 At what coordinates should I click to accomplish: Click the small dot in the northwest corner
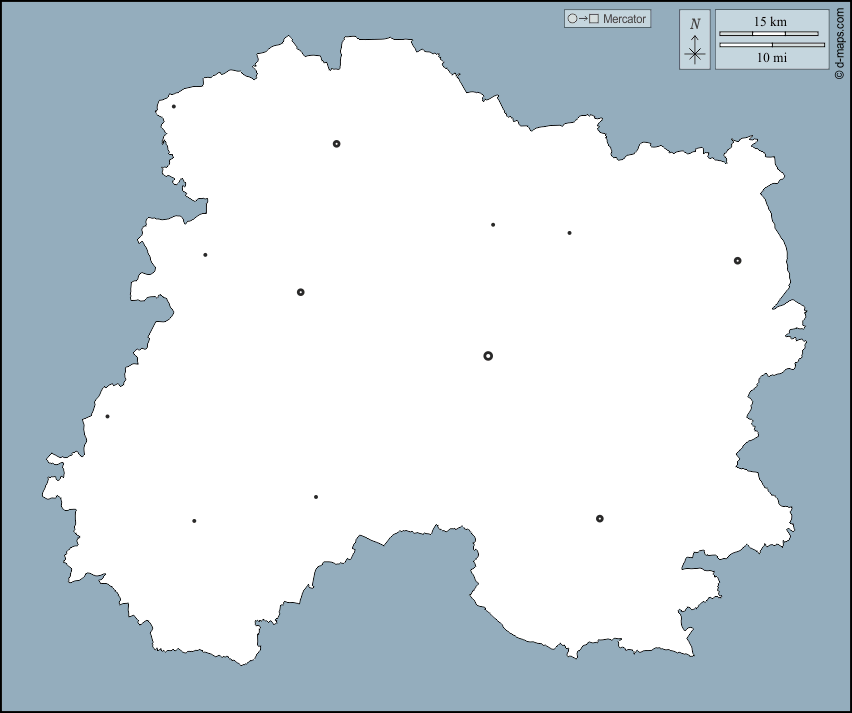tap(174, 107)
